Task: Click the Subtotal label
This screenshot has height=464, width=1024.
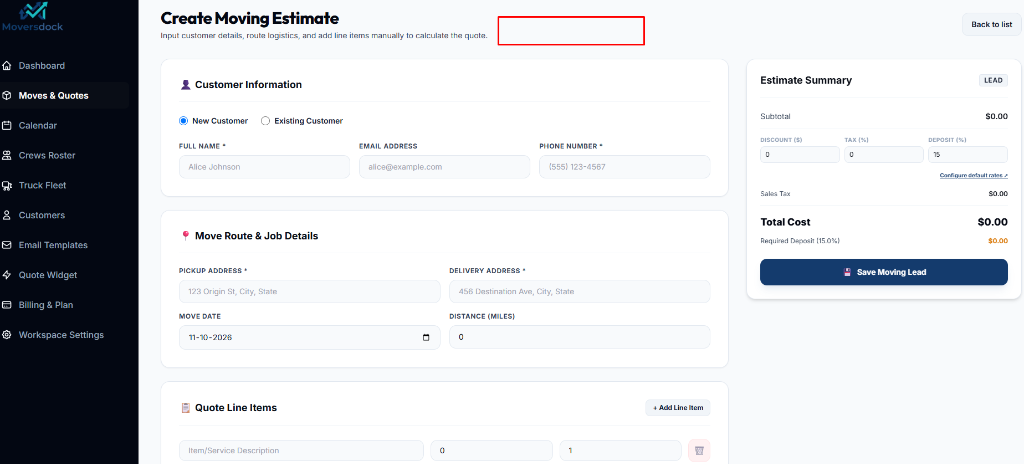Action: coord(775,116)
